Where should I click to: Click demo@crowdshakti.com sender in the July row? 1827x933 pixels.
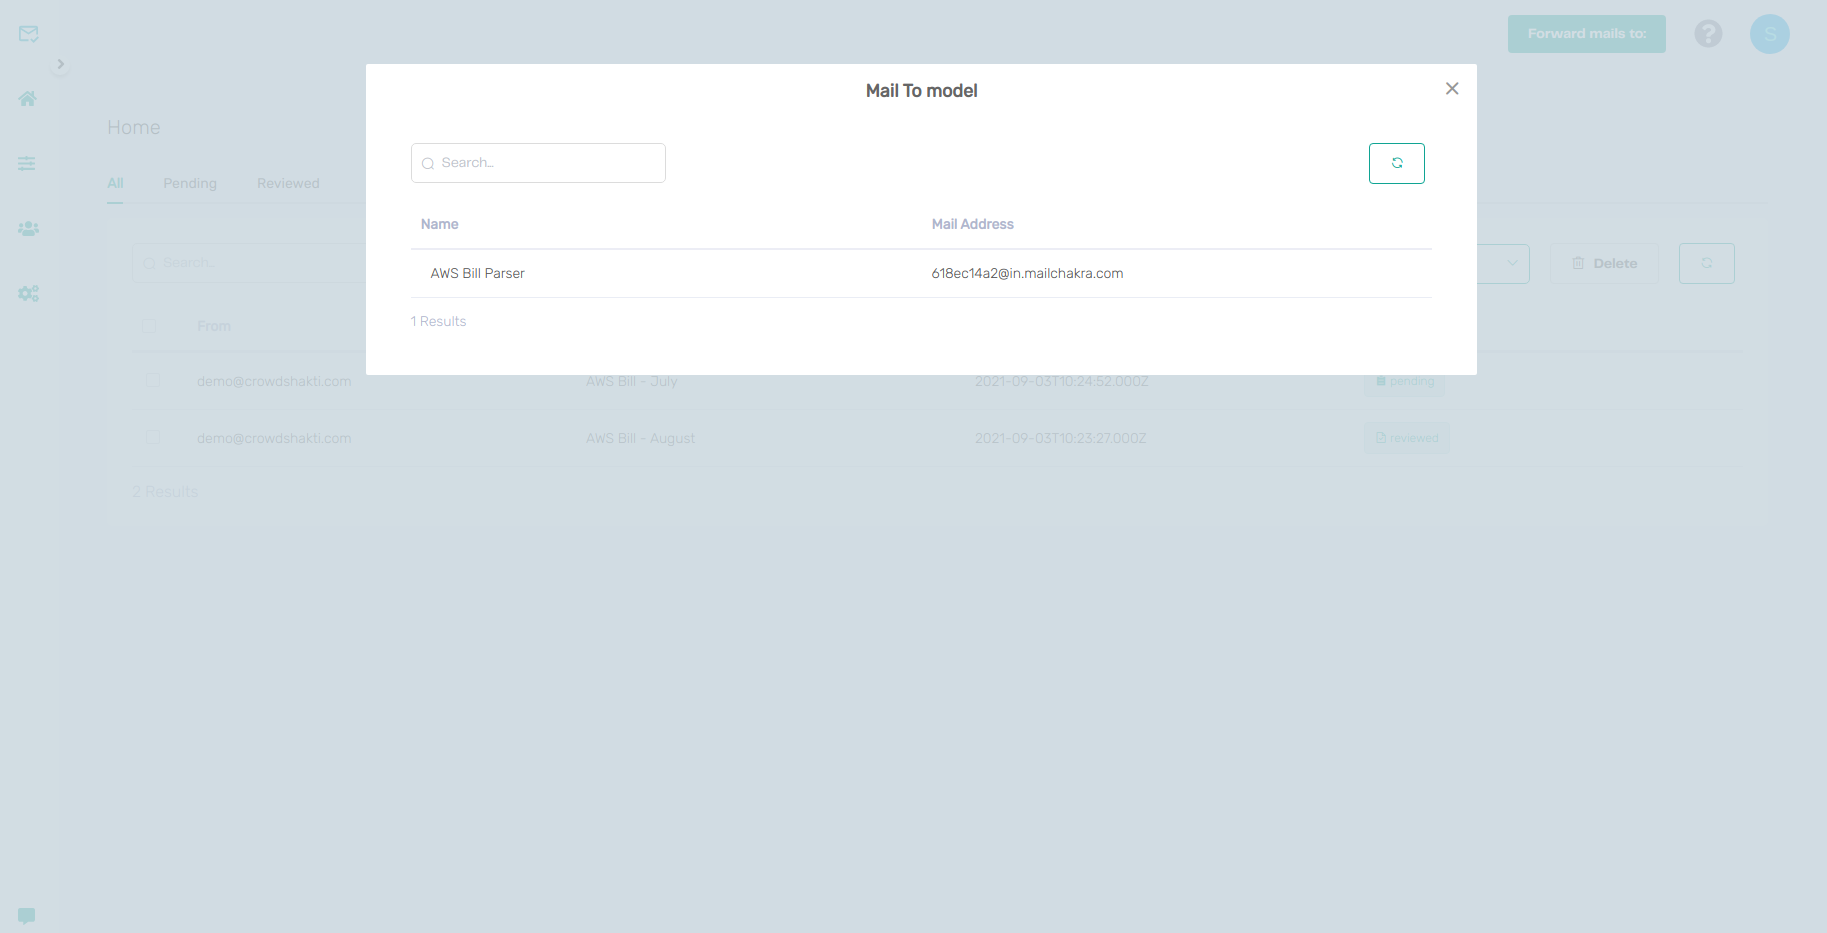[x=274, y=381]
